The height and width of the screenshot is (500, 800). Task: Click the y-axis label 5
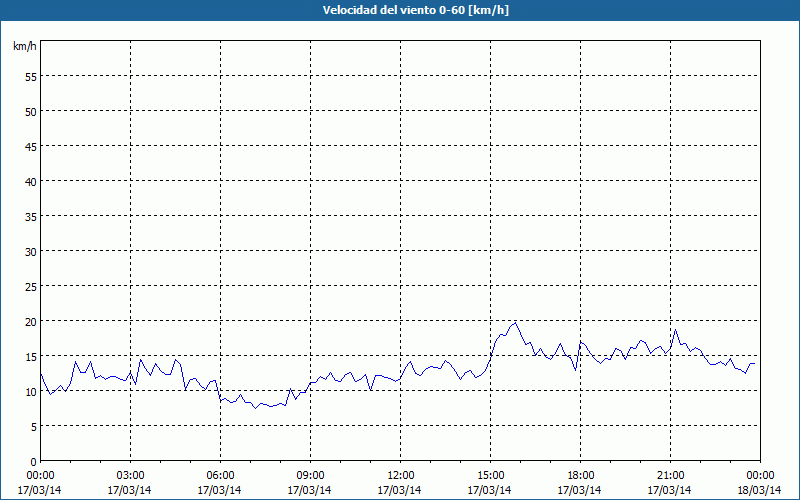[34, 427]
